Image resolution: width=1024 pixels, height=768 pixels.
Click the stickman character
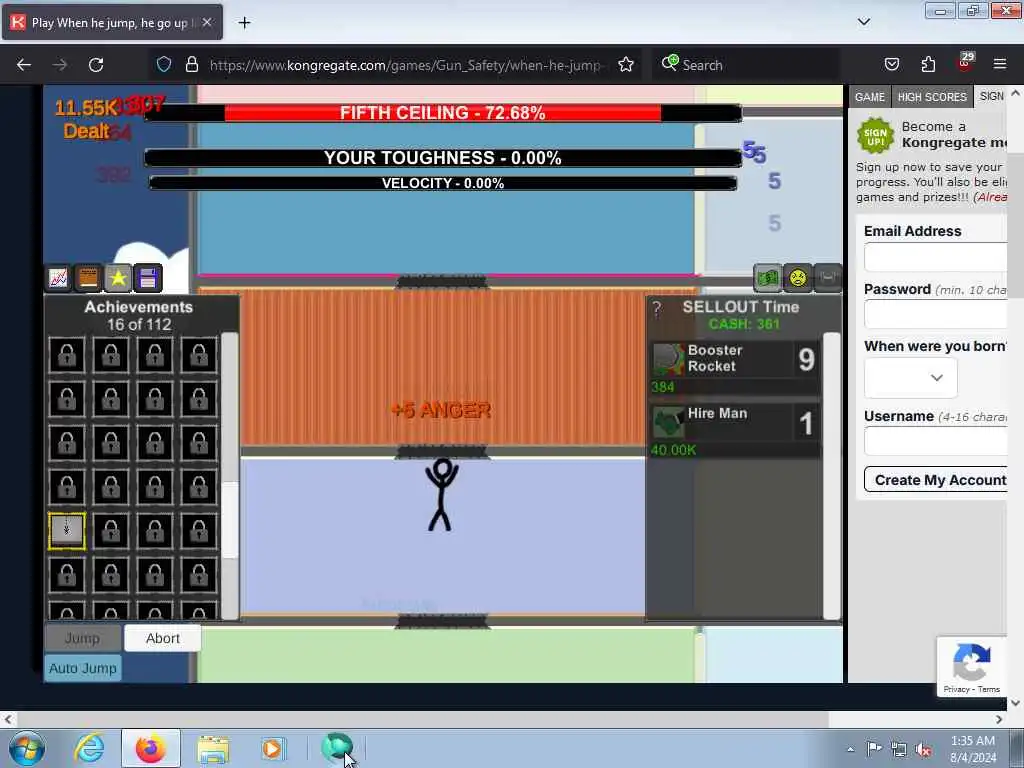coord(441,494)
